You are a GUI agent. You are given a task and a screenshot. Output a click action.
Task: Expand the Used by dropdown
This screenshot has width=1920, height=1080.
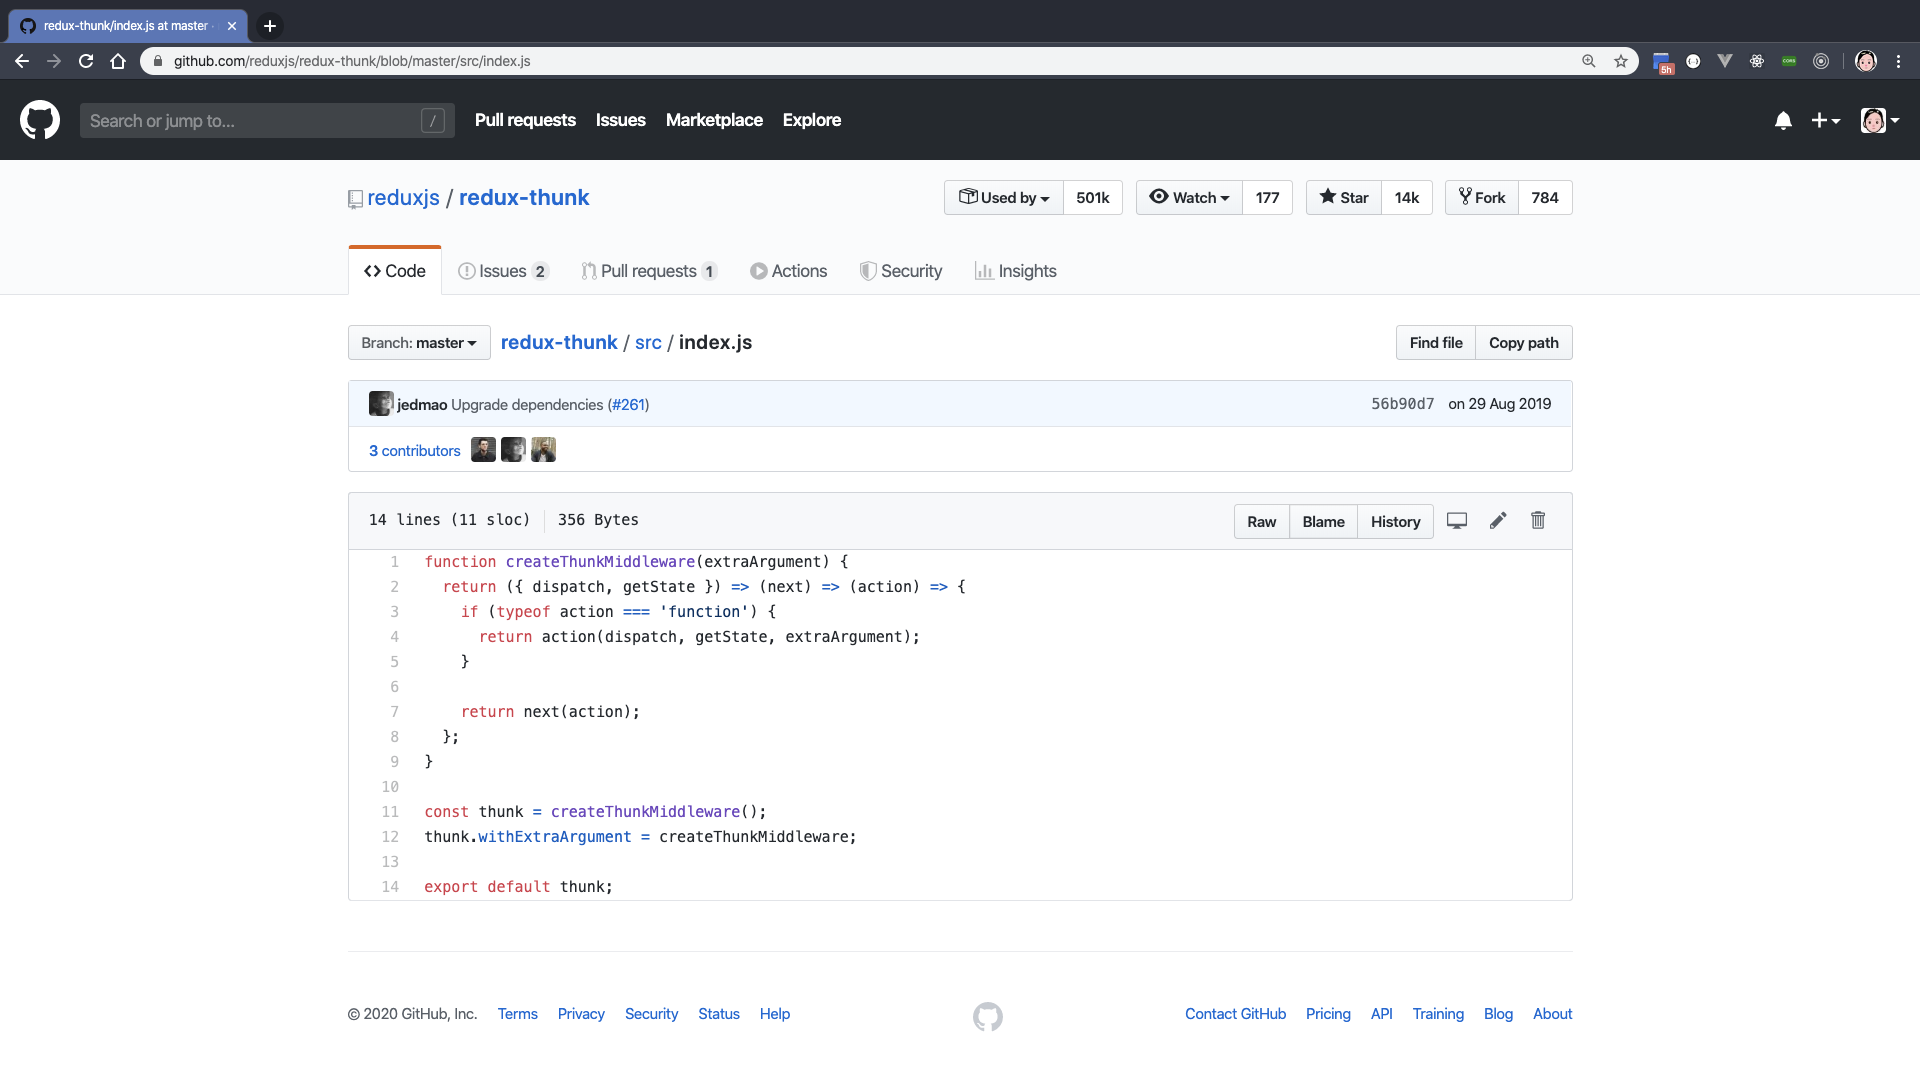(1004, 198)
